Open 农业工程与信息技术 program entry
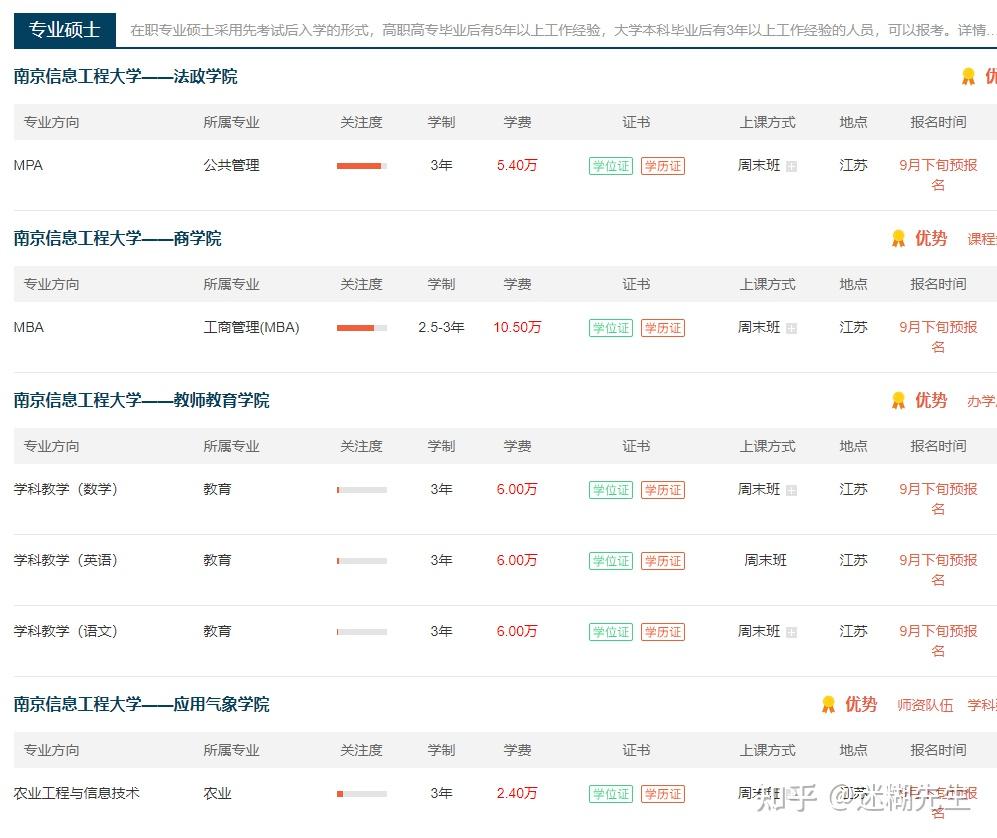 (x=76, y=793)
